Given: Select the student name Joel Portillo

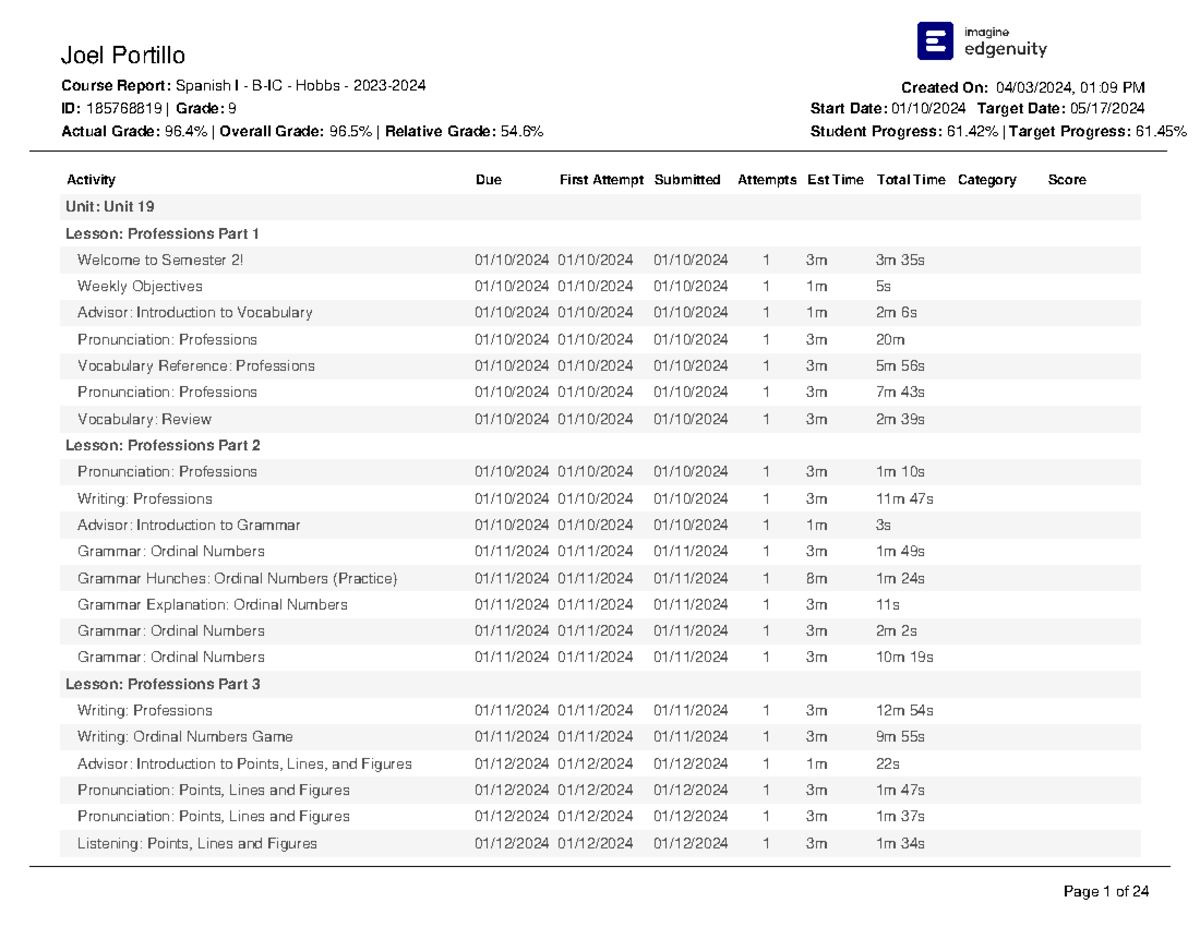Looking at the screenshot, I should click(x=123, y=53).
